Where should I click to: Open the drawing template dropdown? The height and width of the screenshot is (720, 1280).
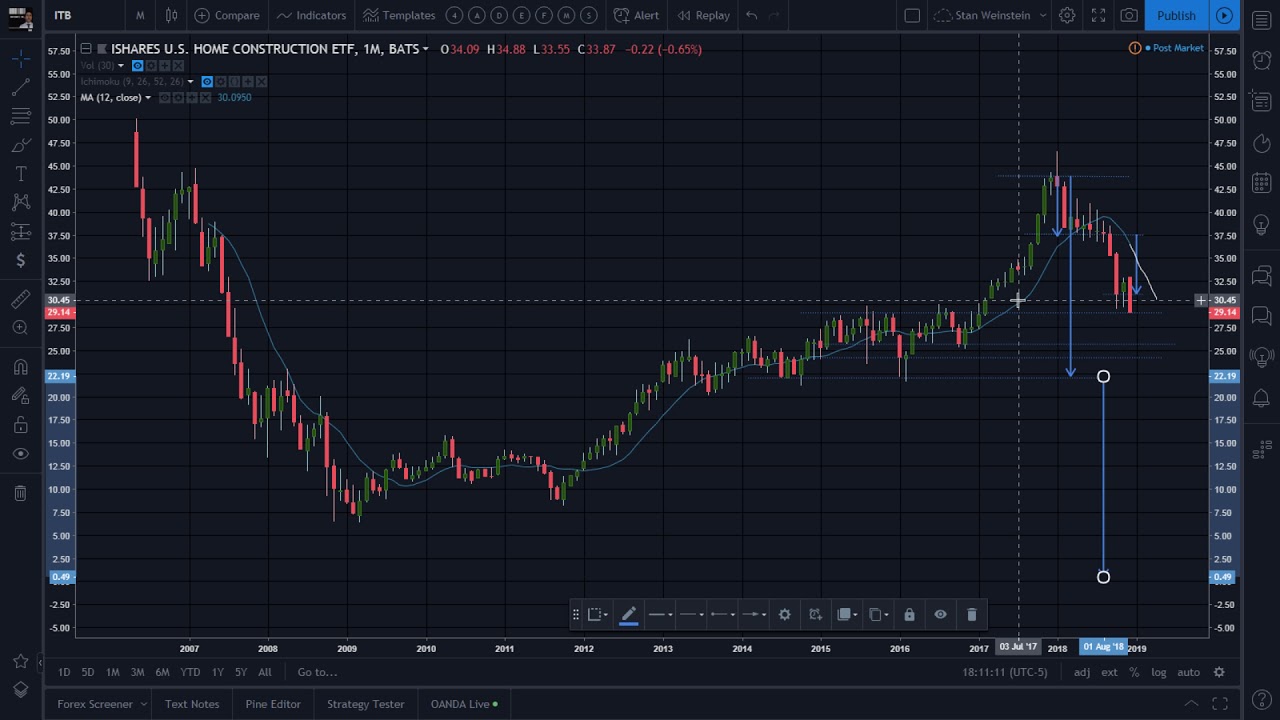point(596,614)
